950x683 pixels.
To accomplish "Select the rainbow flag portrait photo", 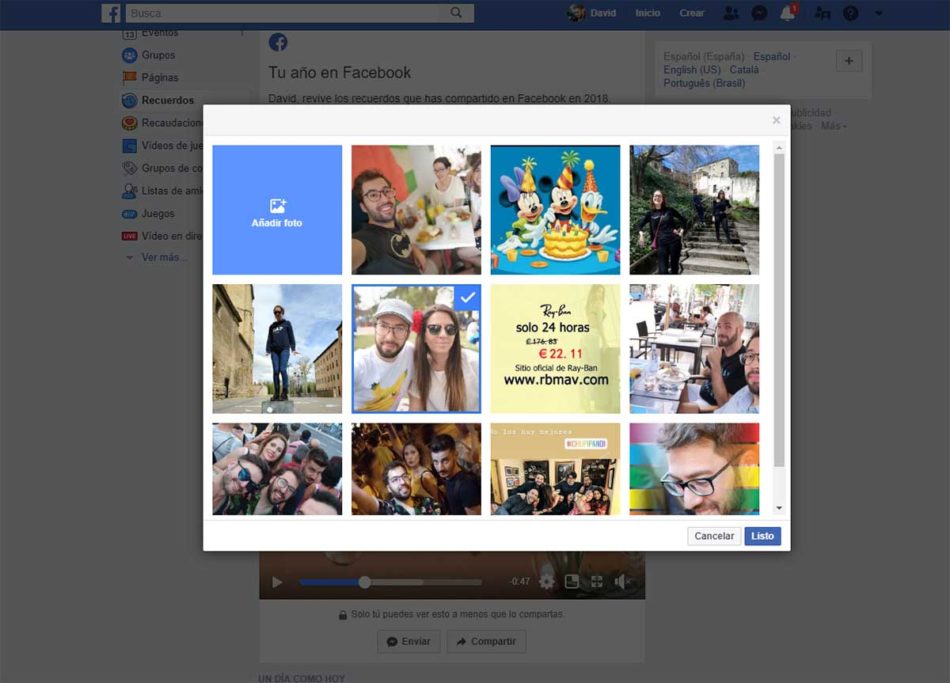I will pyautogui.click(x=694, y=468).
